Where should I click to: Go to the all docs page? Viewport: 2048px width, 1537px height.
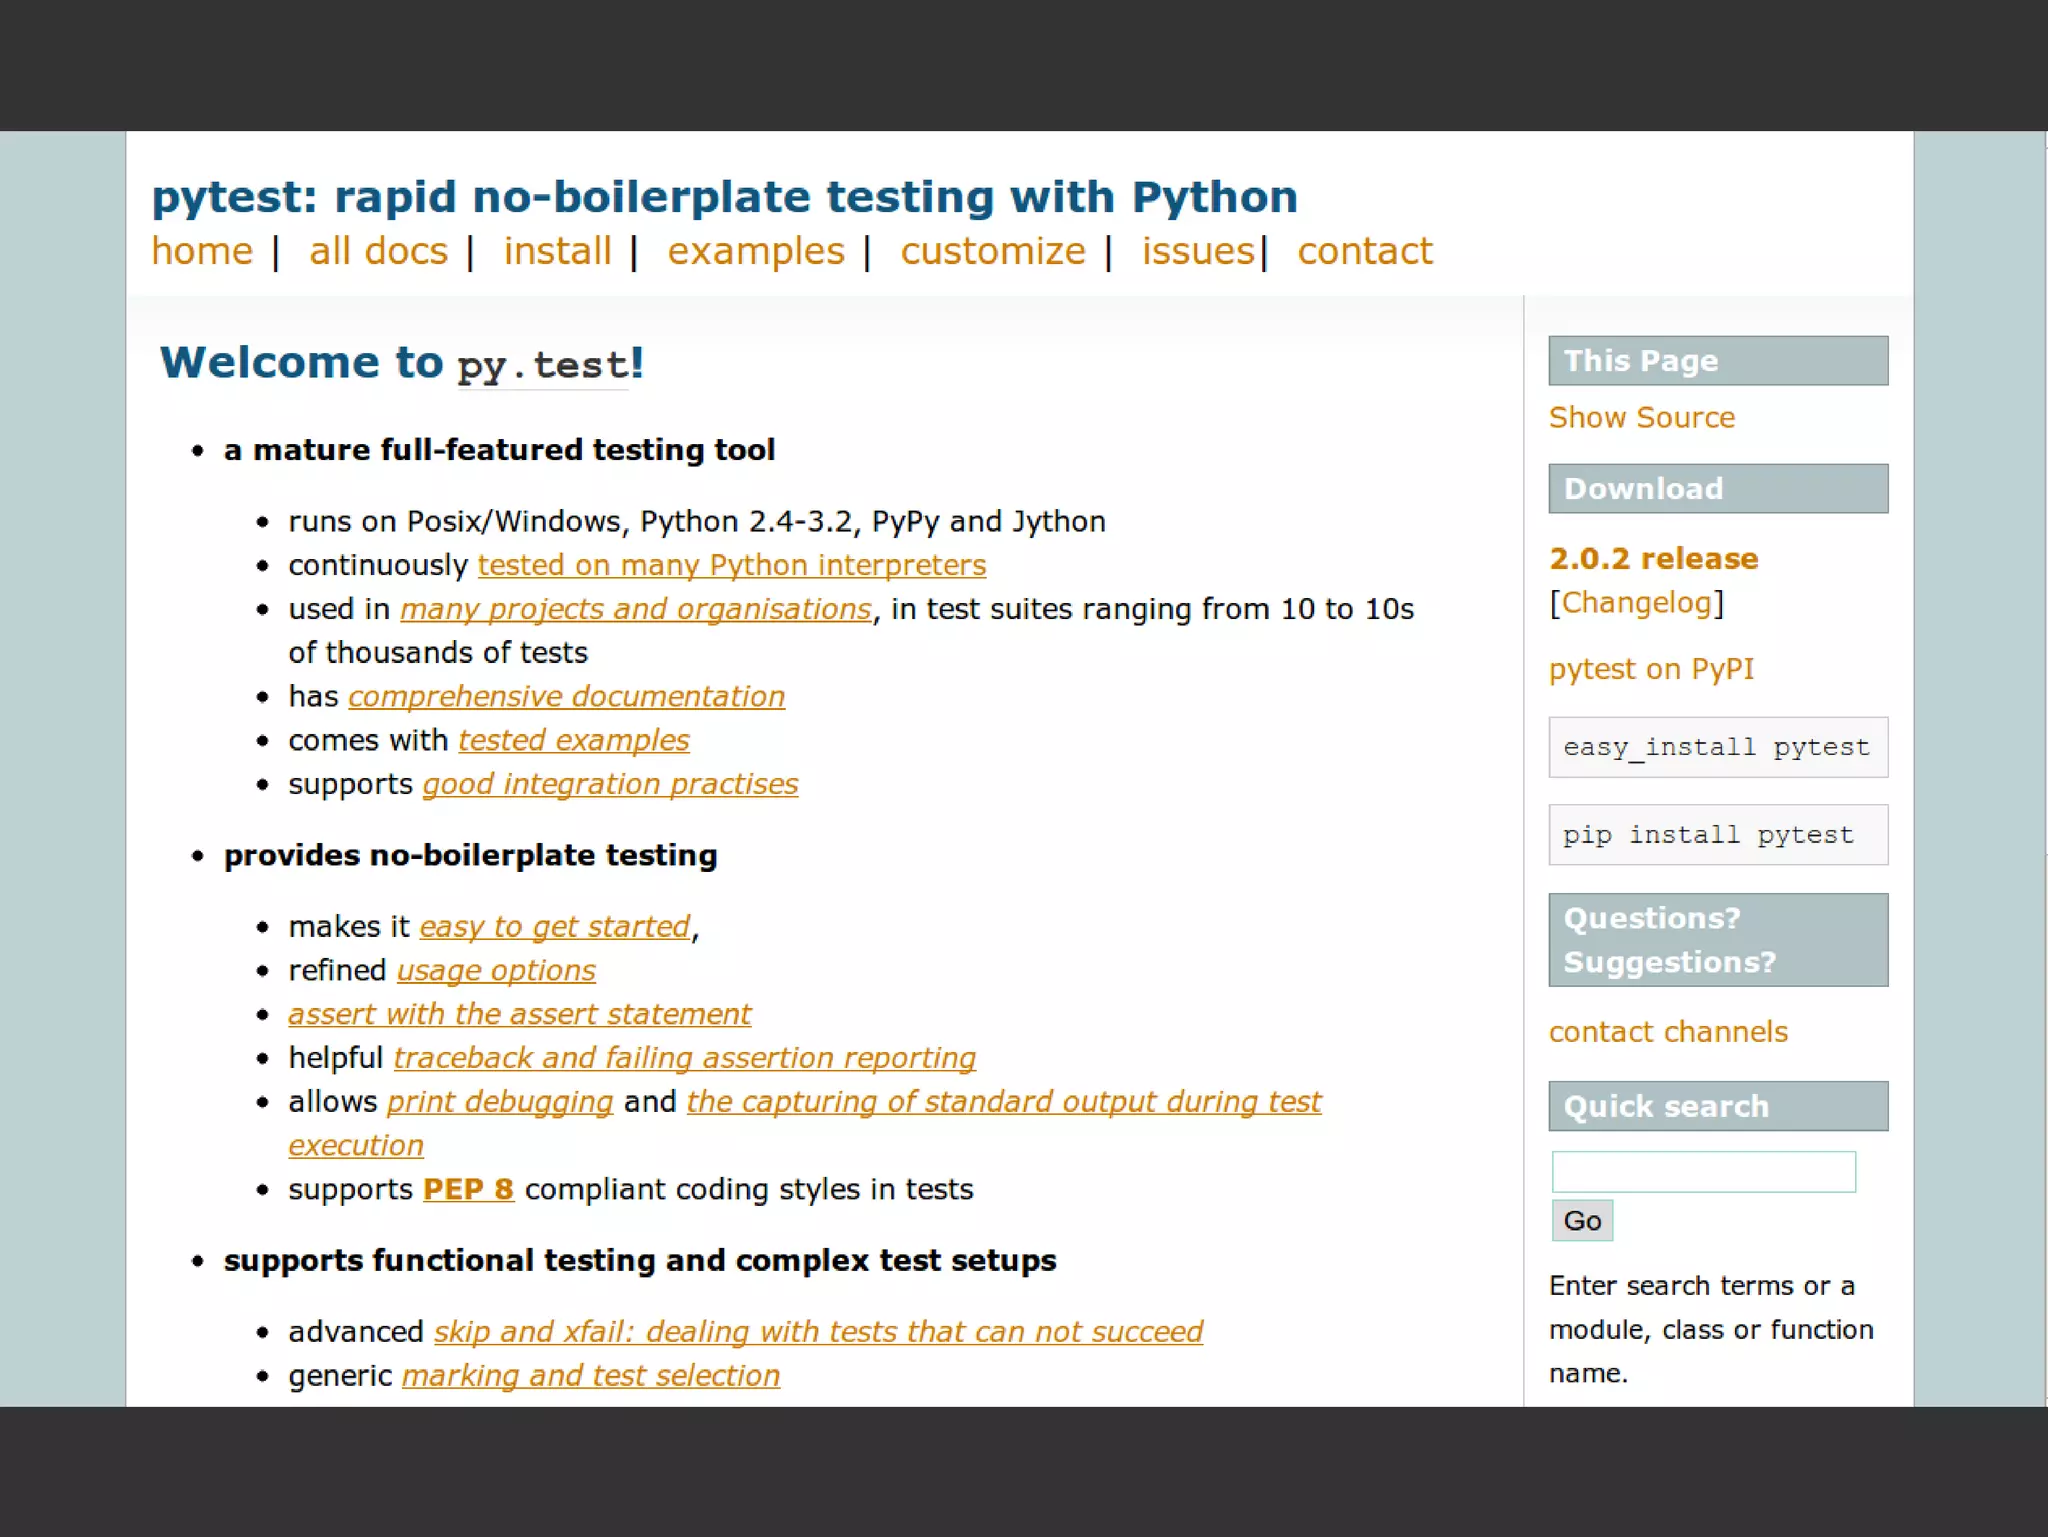[x=378, y=251]
